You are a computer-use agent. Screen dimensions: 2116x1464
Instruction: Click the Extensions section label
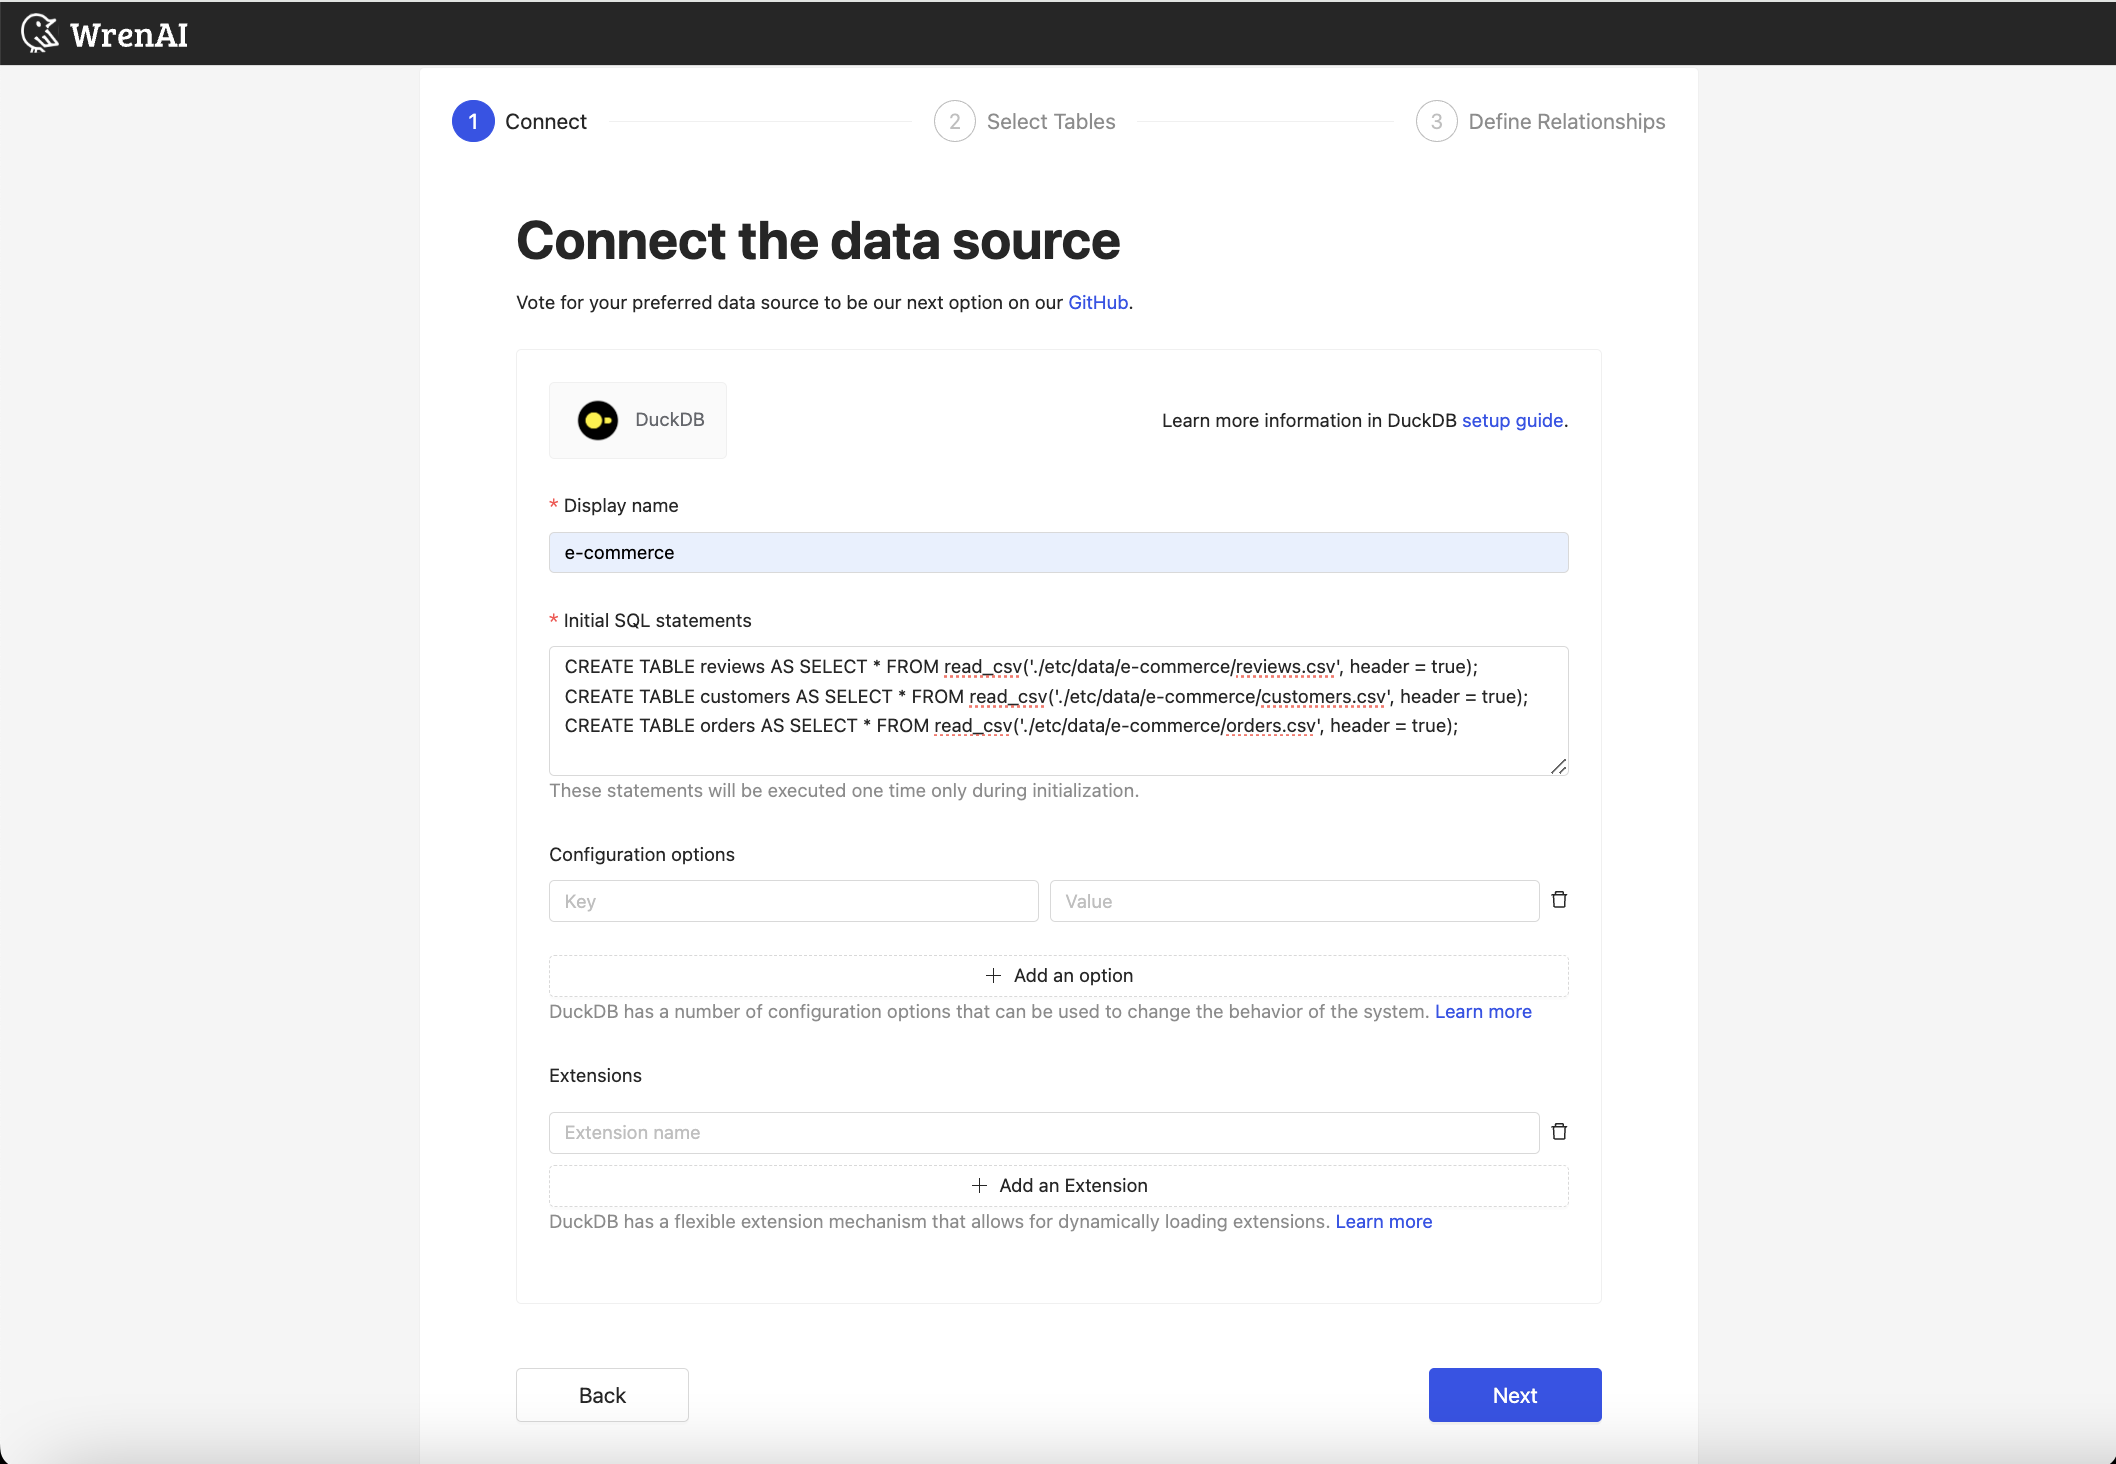click(595, 1075)
